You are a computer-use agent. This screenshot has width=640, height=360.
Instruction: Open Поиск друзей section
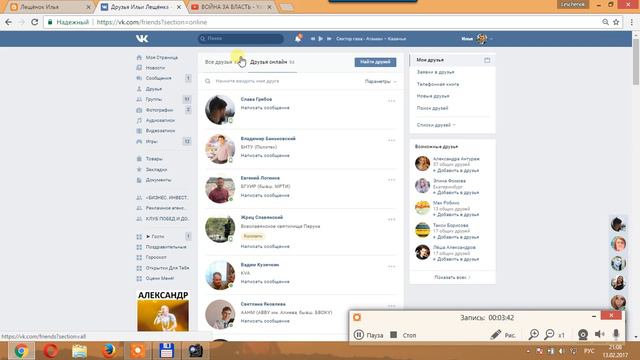pos(432,108)
